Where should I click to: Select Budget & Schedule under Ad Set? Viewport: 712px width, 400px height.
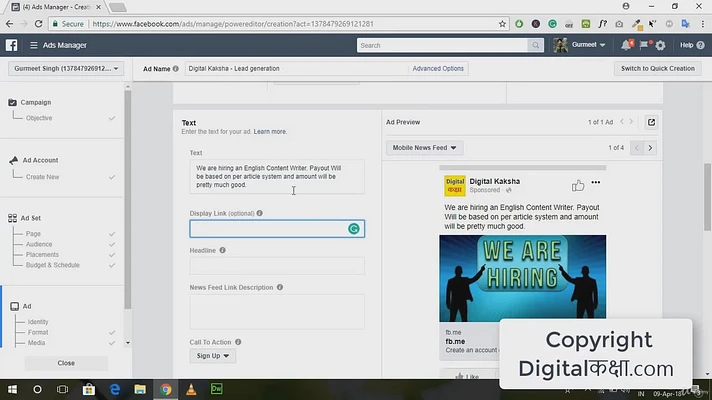53,265
